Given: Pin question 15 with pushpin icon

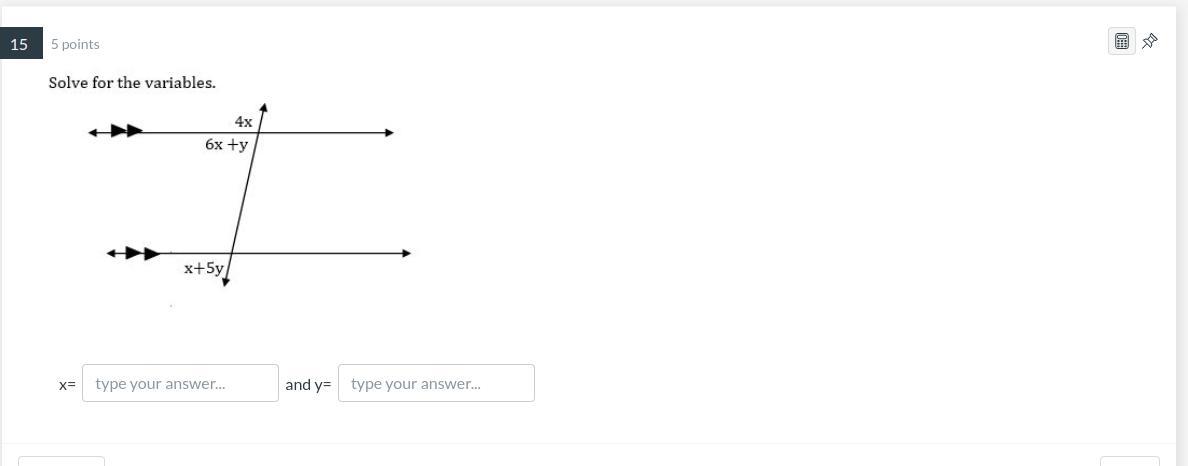Looking at the screenshot, I should coord(1150,41).
